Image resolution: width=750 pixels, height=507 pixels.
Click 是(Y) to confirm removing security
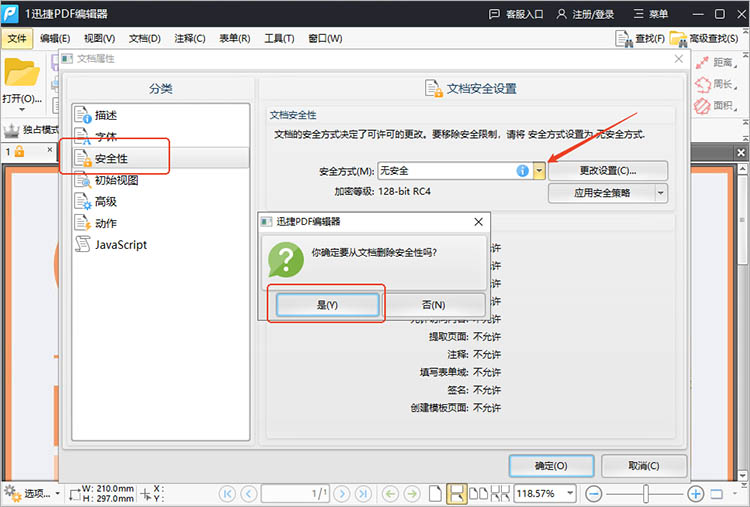328,305
